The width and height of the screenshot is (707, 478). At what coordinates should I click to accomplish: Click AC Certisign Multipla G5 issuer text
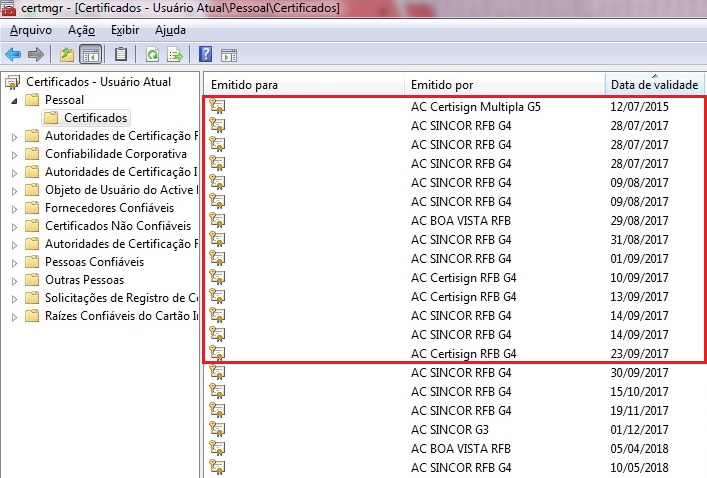click(x=476, y=107)
